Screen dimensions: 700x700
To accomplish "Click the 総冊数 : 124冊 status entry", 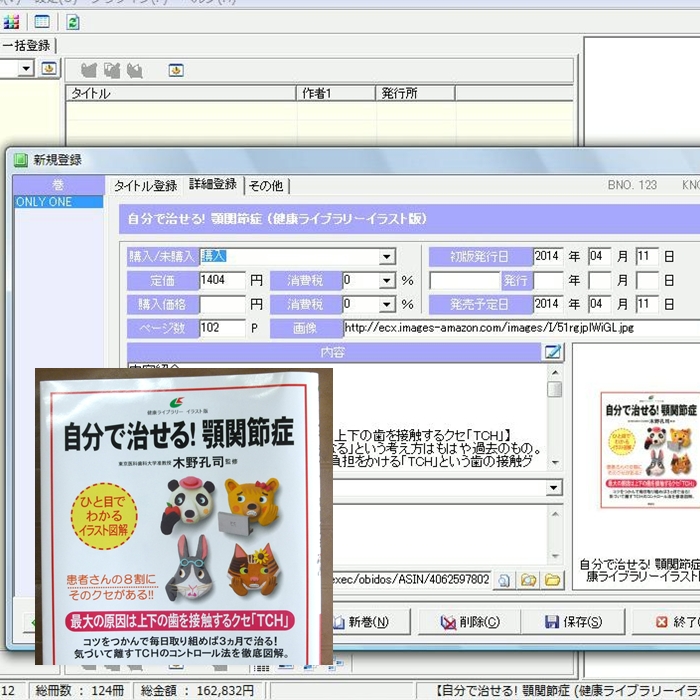I will coord(79,691).
